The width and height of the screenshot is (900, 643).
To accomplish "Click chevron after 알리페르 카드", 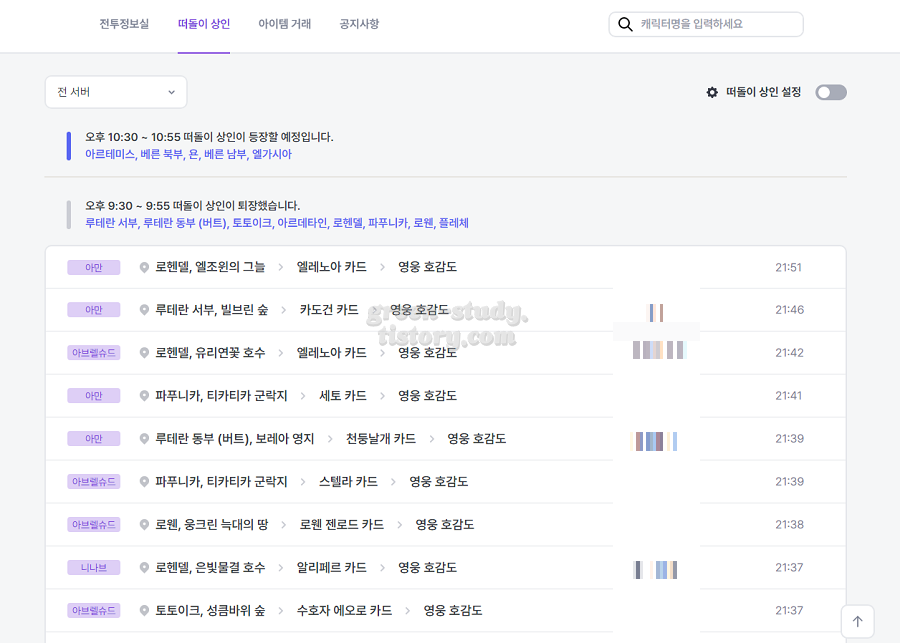I will 382,568.
